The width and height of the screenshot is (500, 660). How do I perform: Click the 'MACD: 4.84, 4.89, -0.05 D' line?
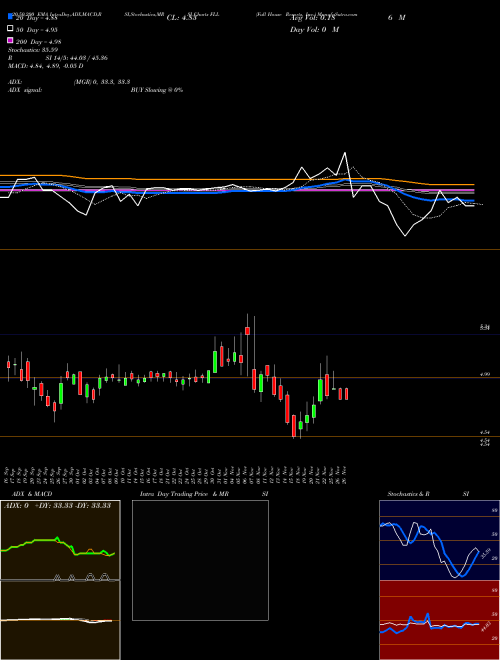[45, 66]
